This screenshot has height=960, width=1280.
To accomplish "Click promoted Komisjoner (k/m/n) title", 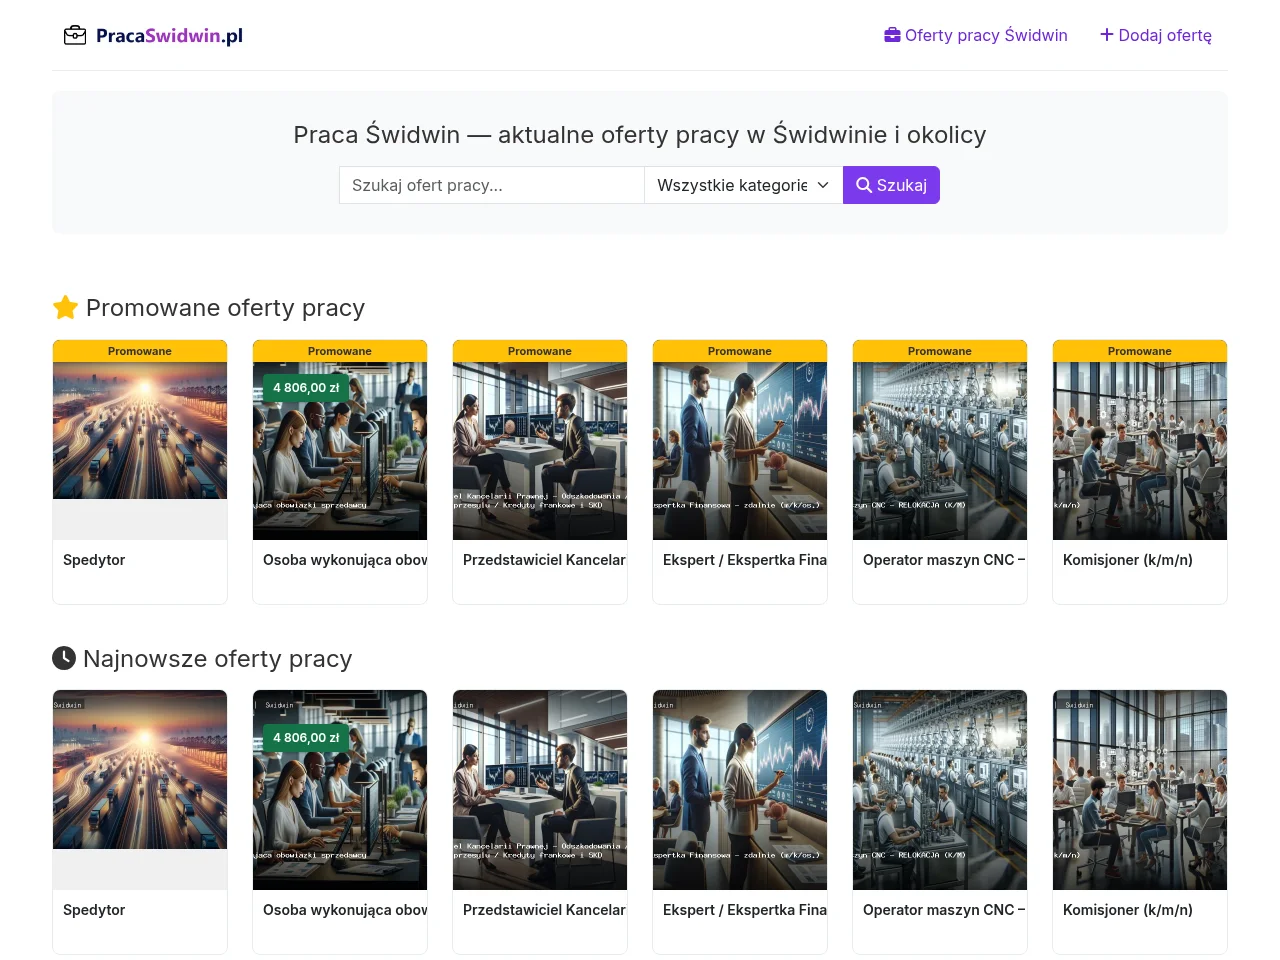I will point(1128,560).
